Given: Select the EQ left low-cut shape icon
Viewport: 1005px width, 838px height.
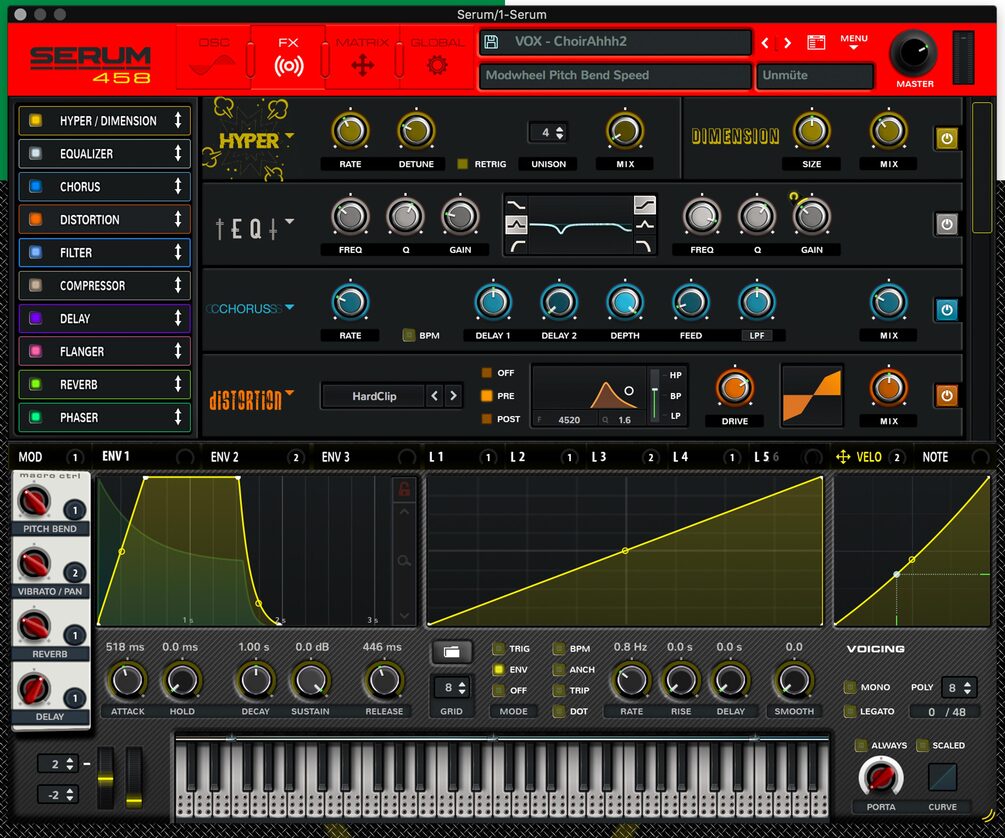Looking at the screenshot, I should (517, 246).
